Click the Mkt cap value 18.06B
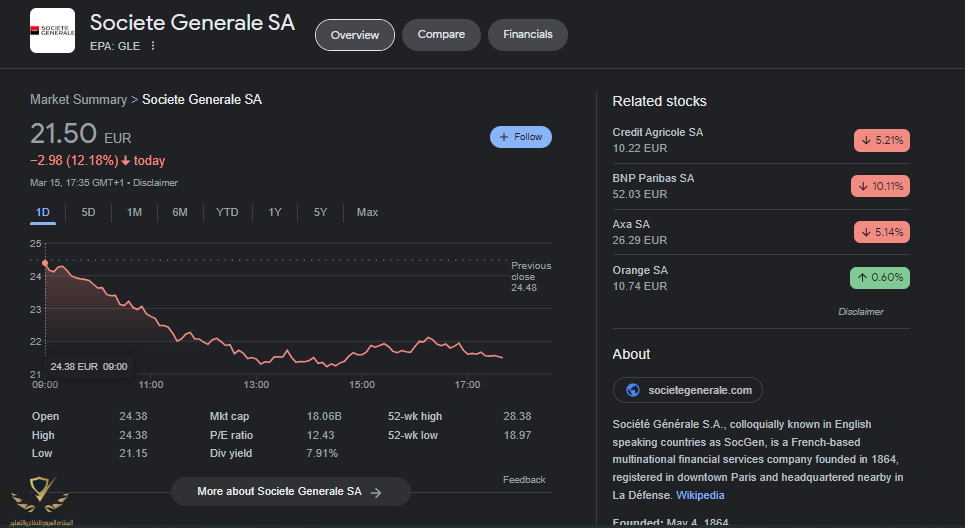 [x=324, y=417]
